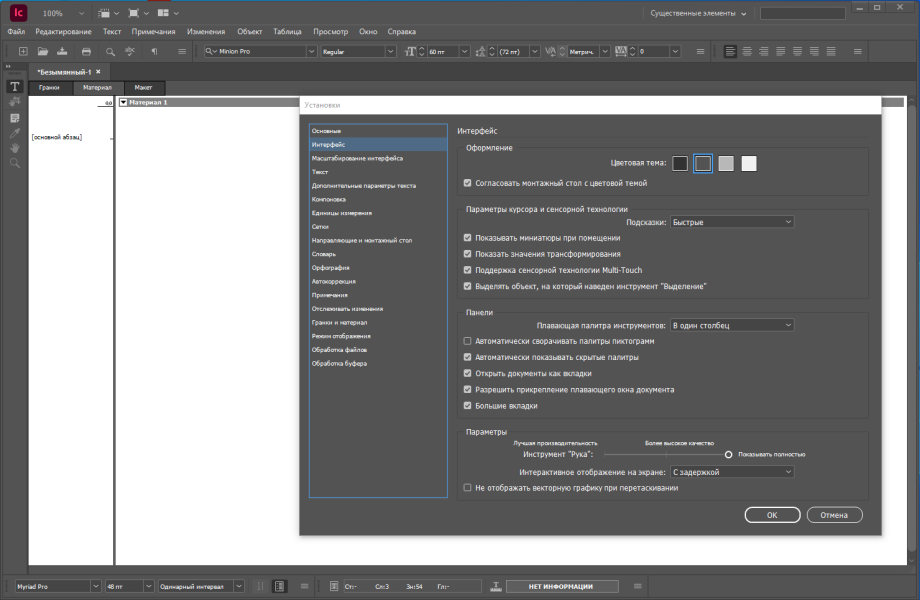Screen dimensions: 920x600
Task: Toggle hidden characters pilcrow icon
Action: tap(154, 52)
